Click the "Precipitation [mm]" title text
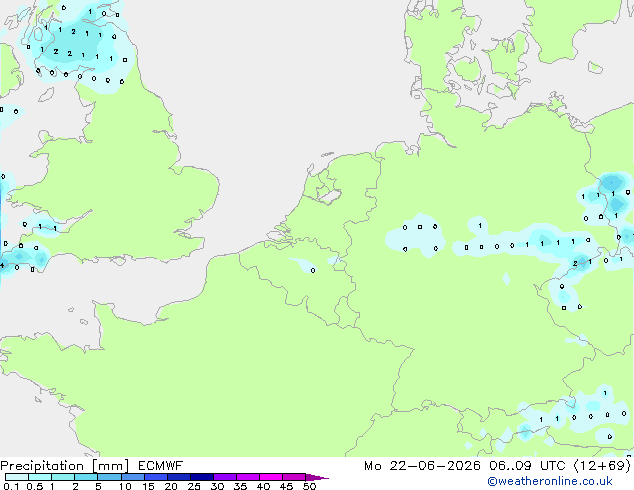The width and height of the screenshot is (634, 490). [x=65, y=466]
